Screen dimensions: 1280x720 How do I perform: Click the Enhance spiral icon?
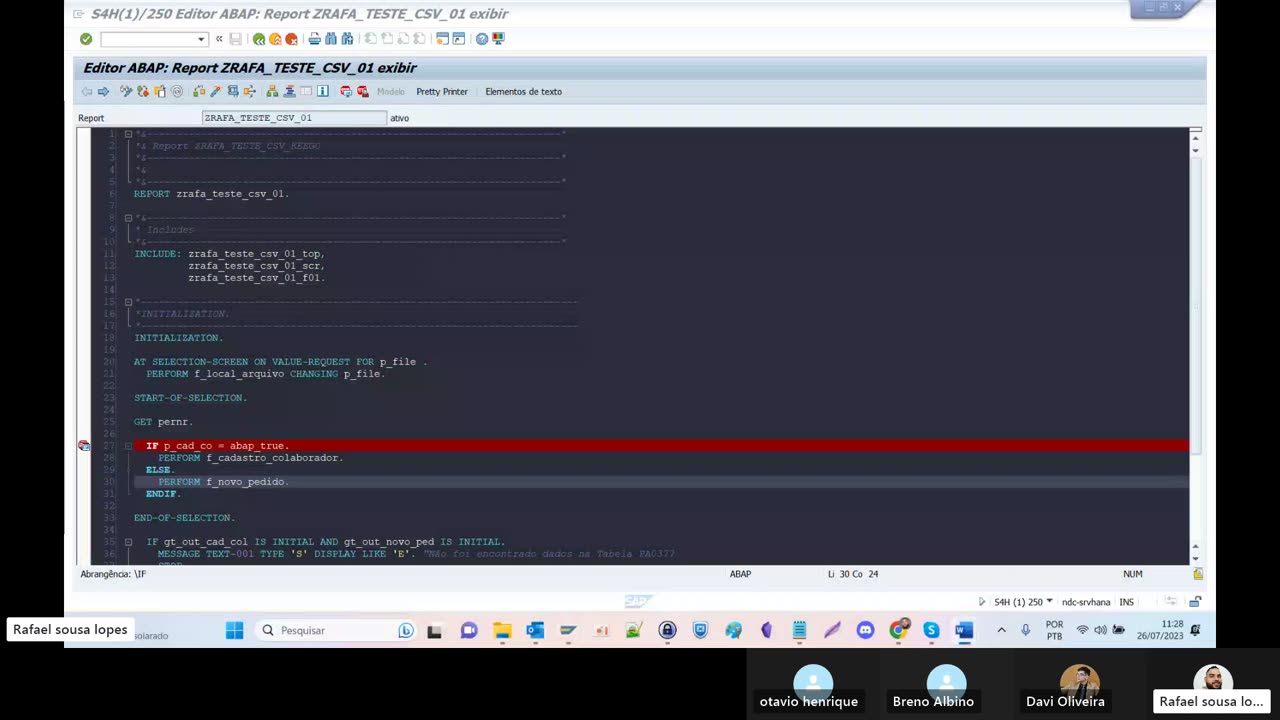tap(177, 92)
